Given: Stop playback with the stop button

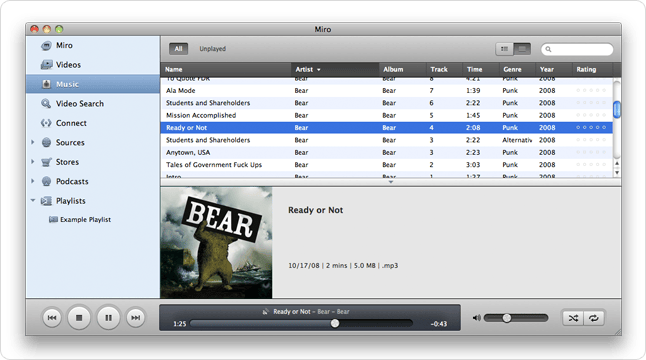Looking at the screenshot, I should 79,318.
